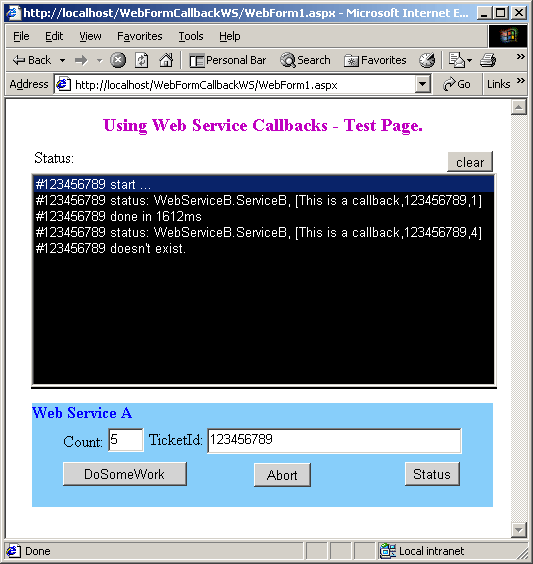The image size is (533, 564).
Task: Go to the Home page icon
Action: 166,60
